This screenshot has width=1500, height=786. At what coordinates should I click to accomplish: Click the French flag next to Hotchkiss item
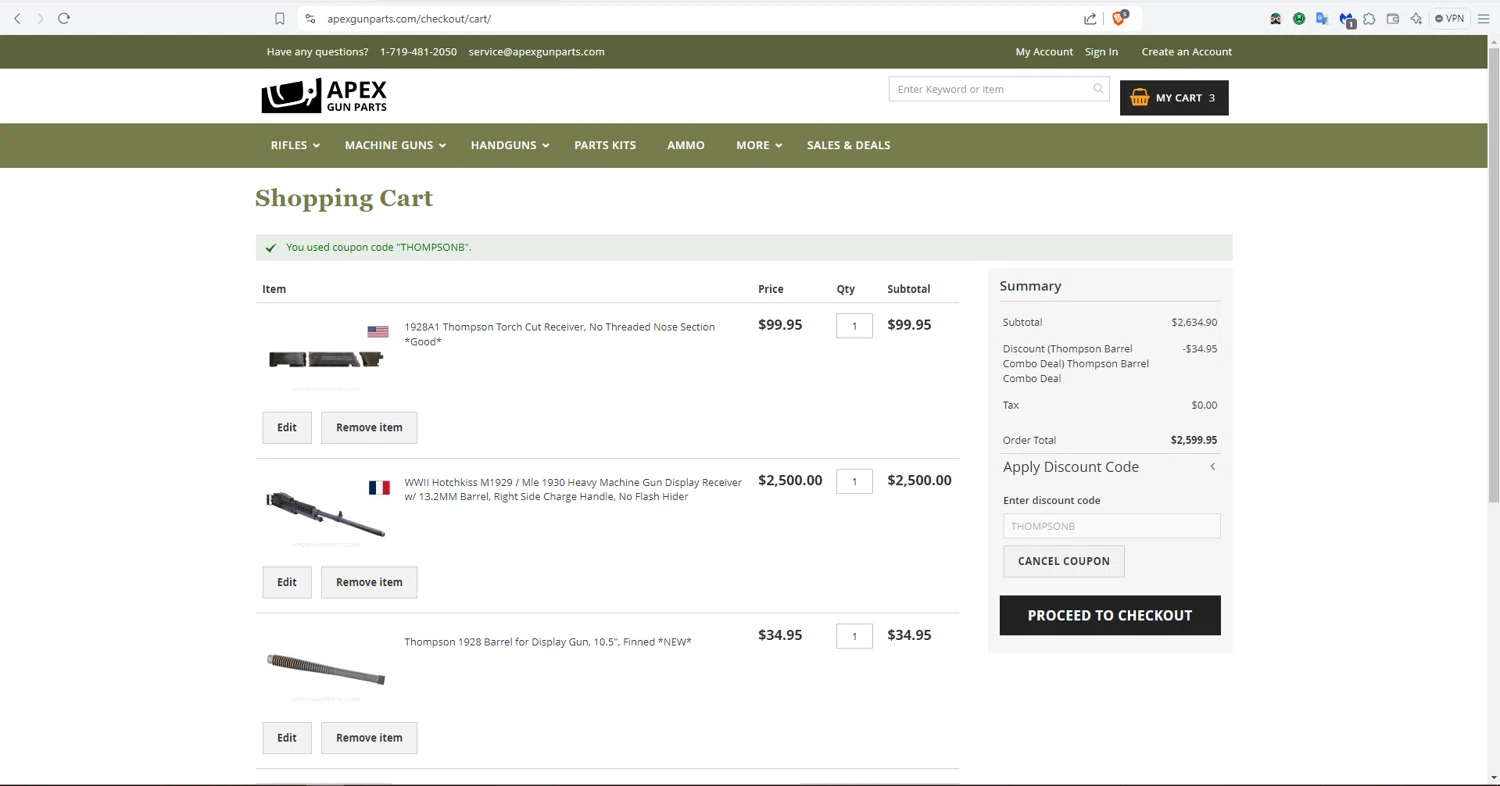(379, 488)
